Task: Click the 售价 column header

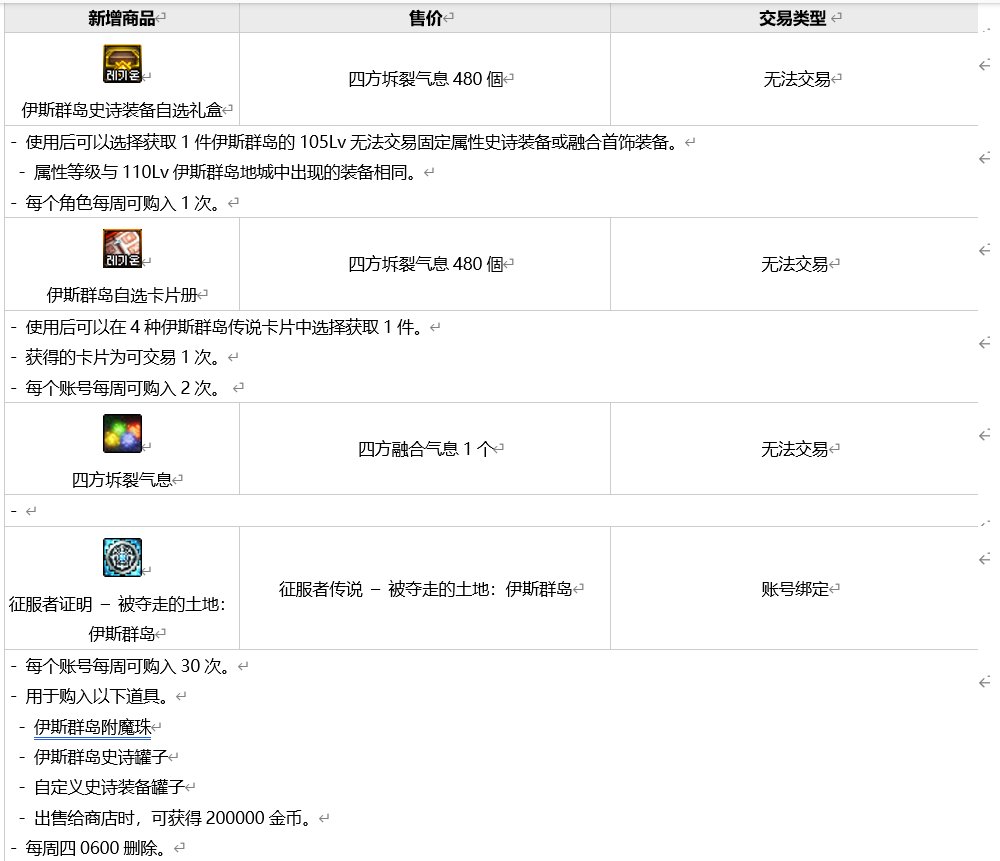Action: point(423,17)
